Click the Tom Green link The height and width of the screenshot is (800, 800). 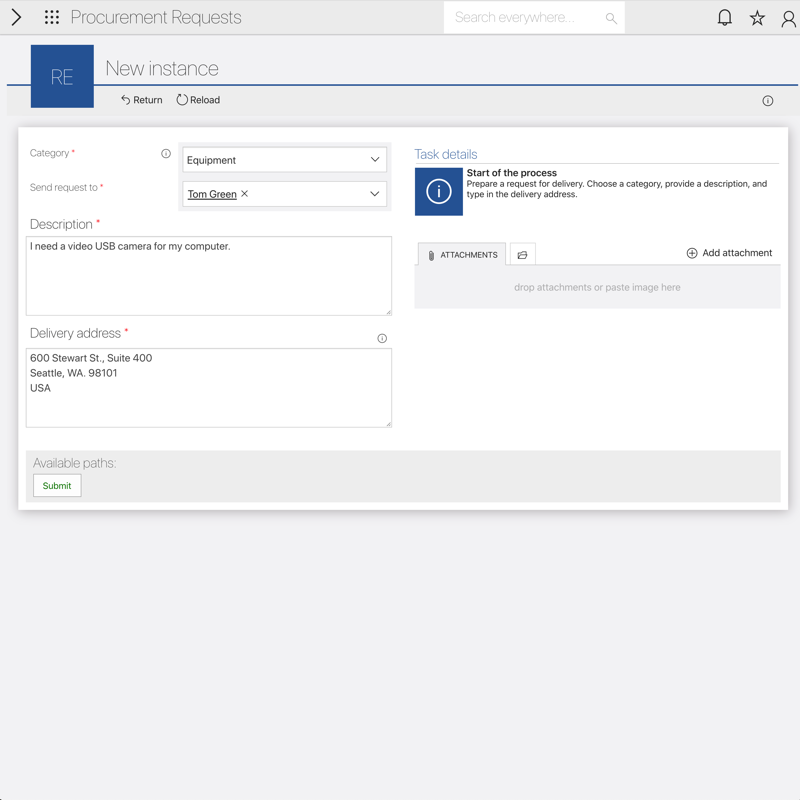[x=212, y=194]
